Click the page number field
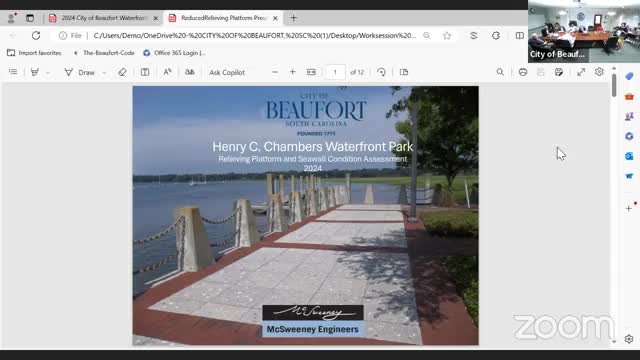Viewport: 640px width, 360px height. pyautogui.click(x=335, y=72)
